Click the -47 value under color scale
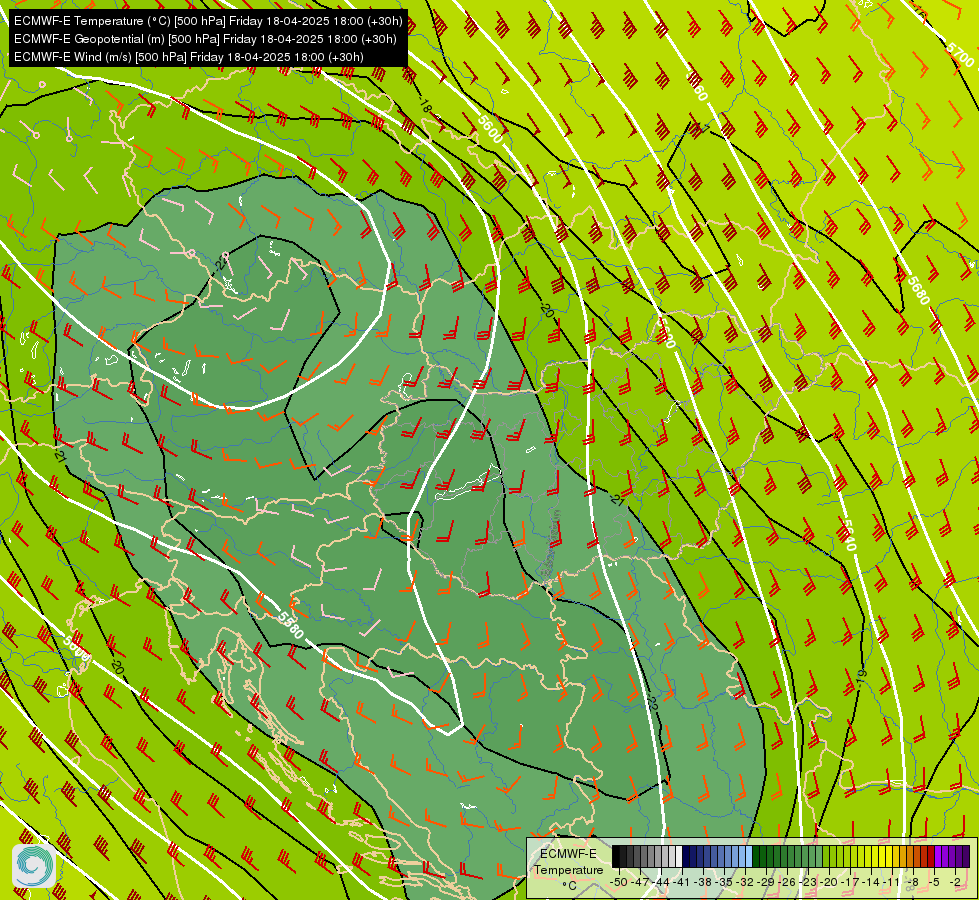979x900 pixels. coord(641,882)
